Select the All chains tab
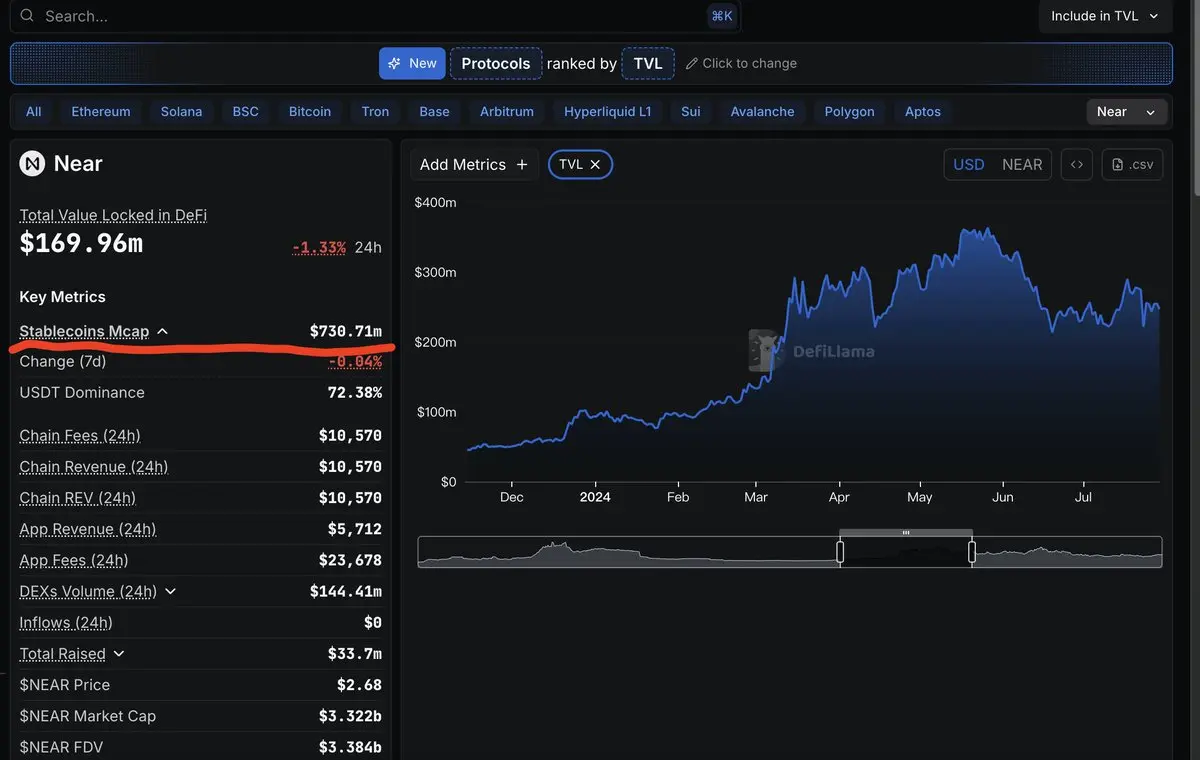Screen dimensions: 1200x760 tap(34, 111)
